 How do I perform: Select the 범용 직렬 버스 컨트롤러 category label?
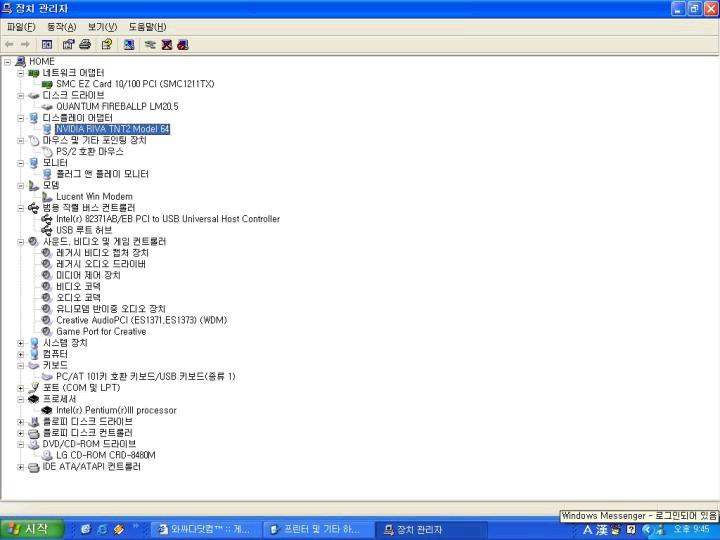coord(89,208)
